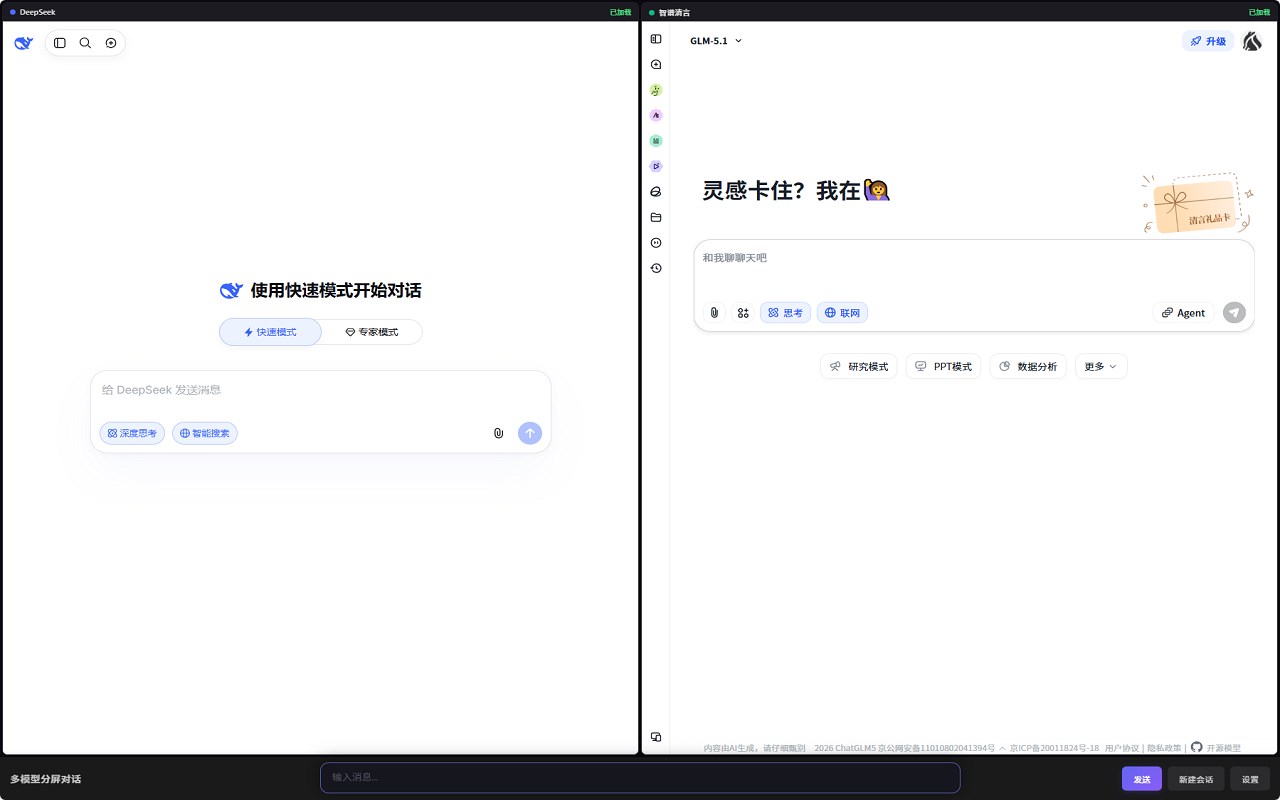Click the 使用快速模式开始对话 heading
This screenshot has width=1280, height=800.
tap(336, 291)
